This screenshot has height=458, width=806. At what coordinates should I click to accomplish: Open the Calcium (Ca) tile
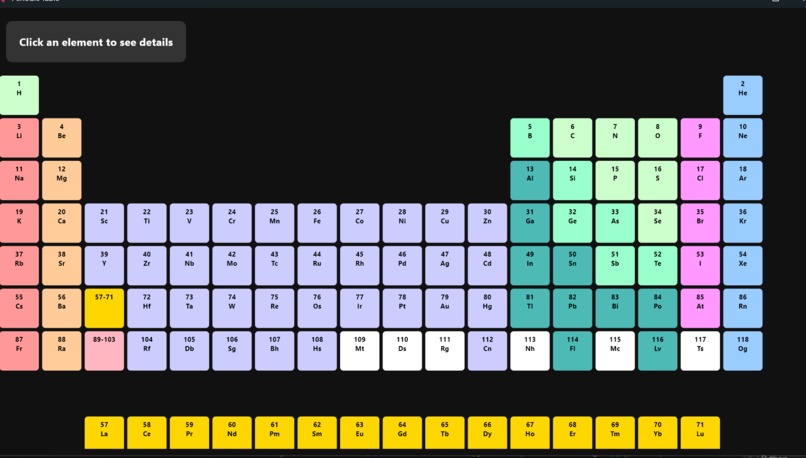[62, 223]
